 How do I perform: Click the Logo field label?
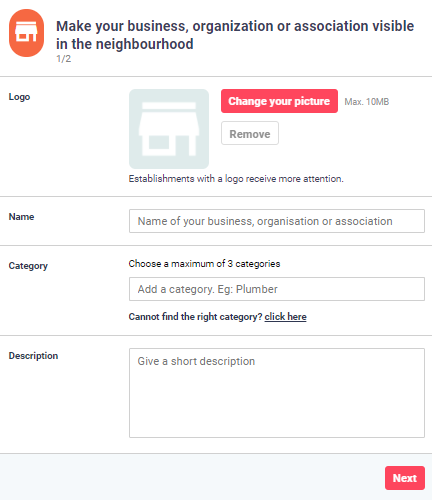19,97
